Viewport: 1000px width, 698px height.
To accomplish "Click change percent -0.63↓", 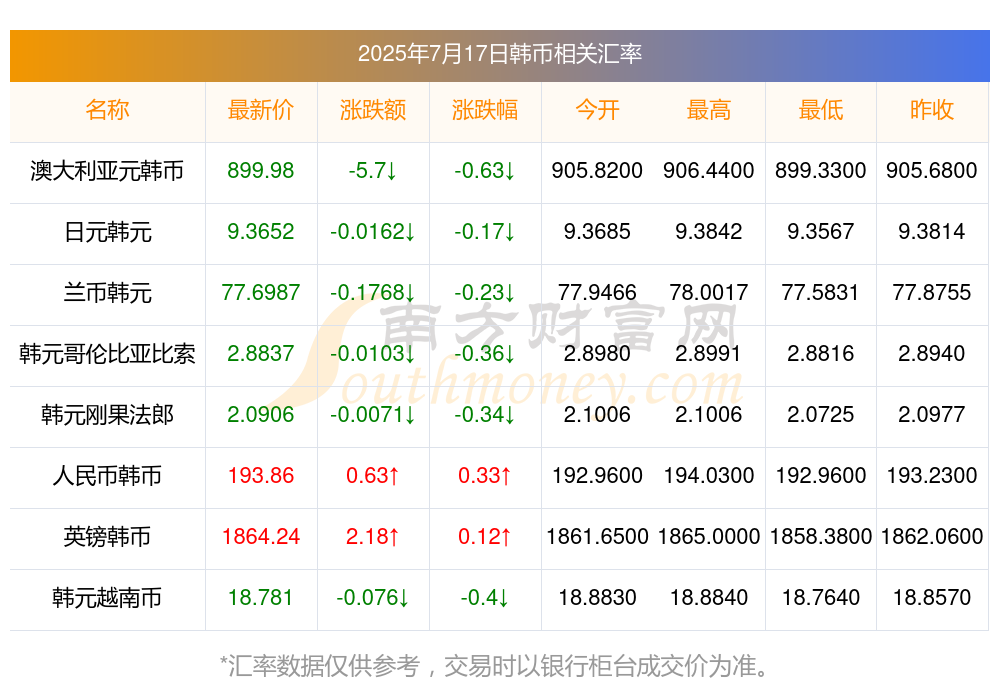I will tap(485, 170).
